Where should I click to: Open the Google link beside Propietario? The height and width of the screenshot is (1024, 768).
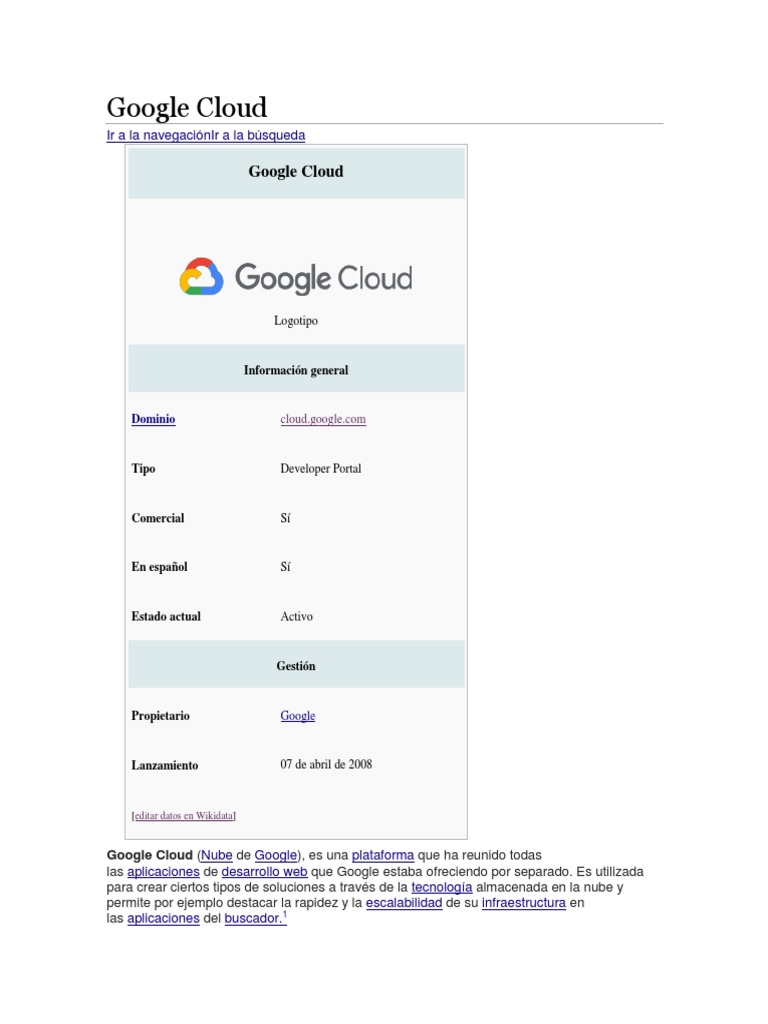tap(297, 716)
